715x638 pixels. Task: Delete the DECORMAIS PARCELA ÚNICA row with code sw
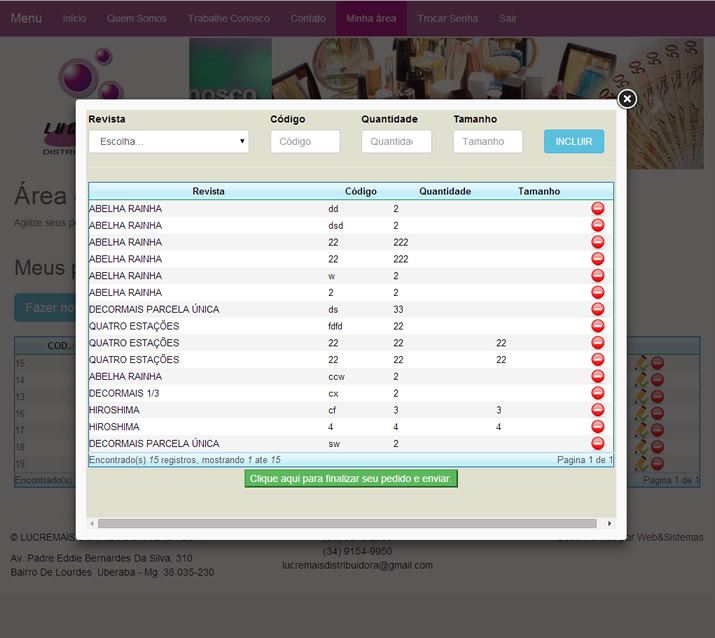(597, 443)
